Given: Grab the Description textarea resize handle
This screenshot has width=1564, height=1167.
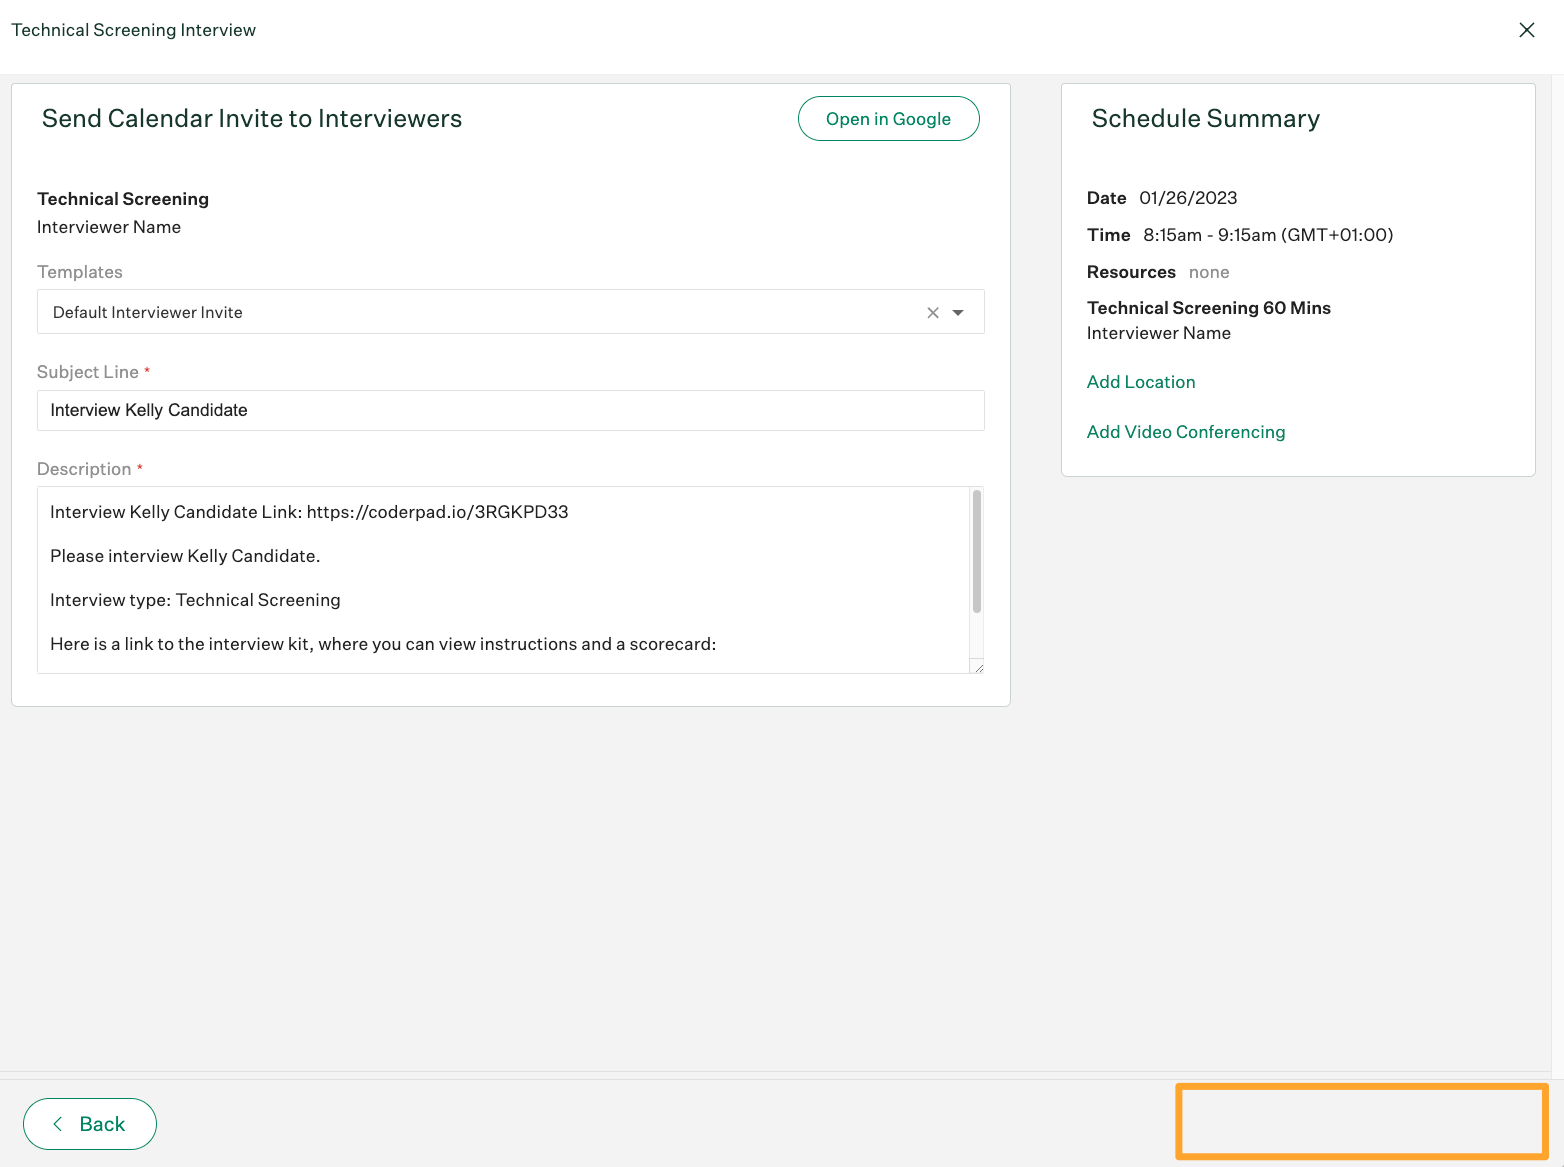Looking at the screenshot, I should (x=978, y=667).
